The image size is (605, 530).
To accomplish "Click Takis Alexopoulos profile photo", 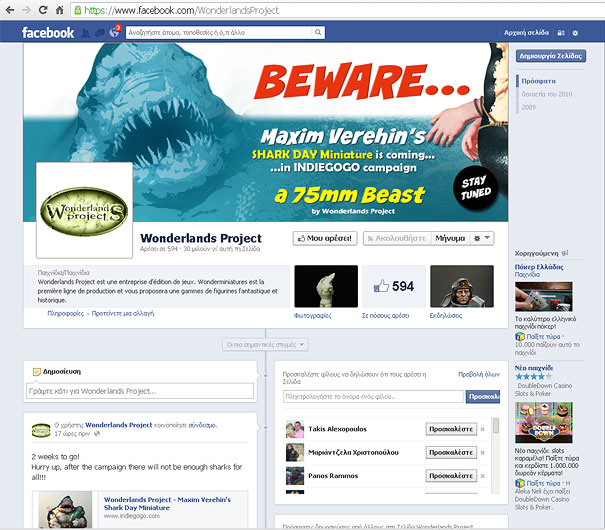I will (295, 429).
